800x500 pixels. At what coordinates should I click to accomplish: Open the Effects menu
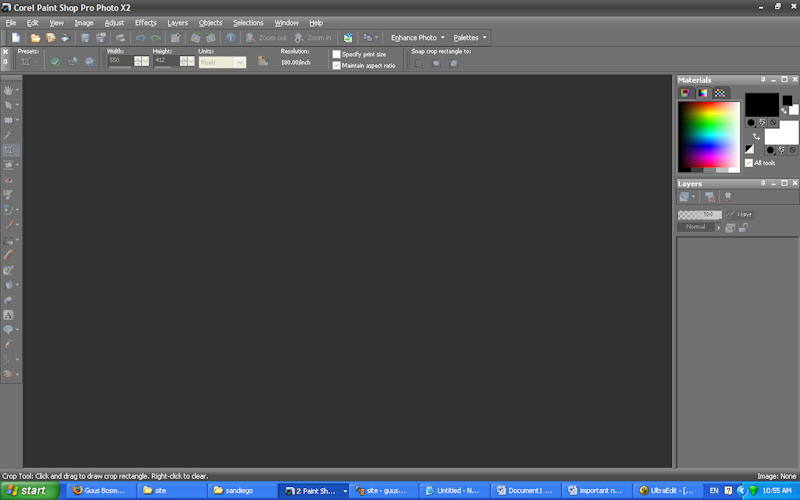click(x=145, y=23)
